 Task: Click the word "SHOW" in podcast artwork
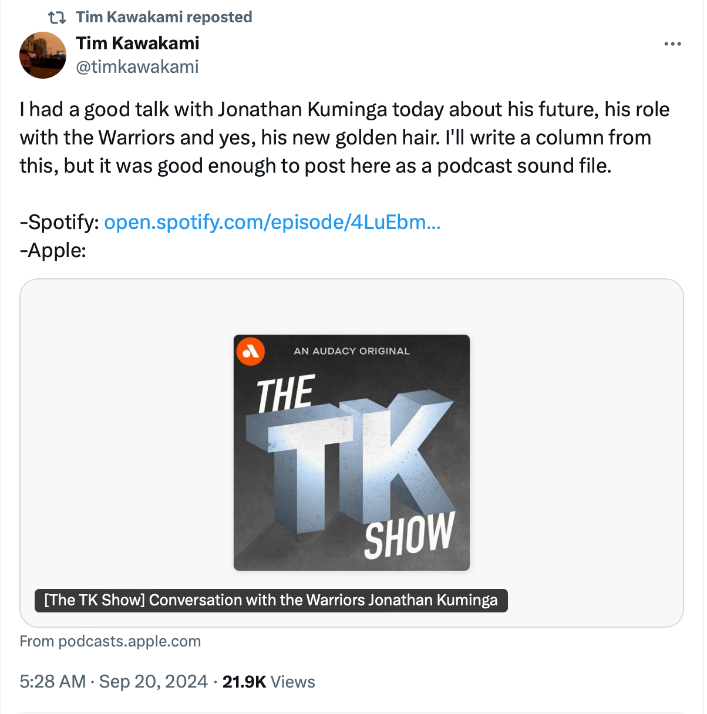pos(408,534)
